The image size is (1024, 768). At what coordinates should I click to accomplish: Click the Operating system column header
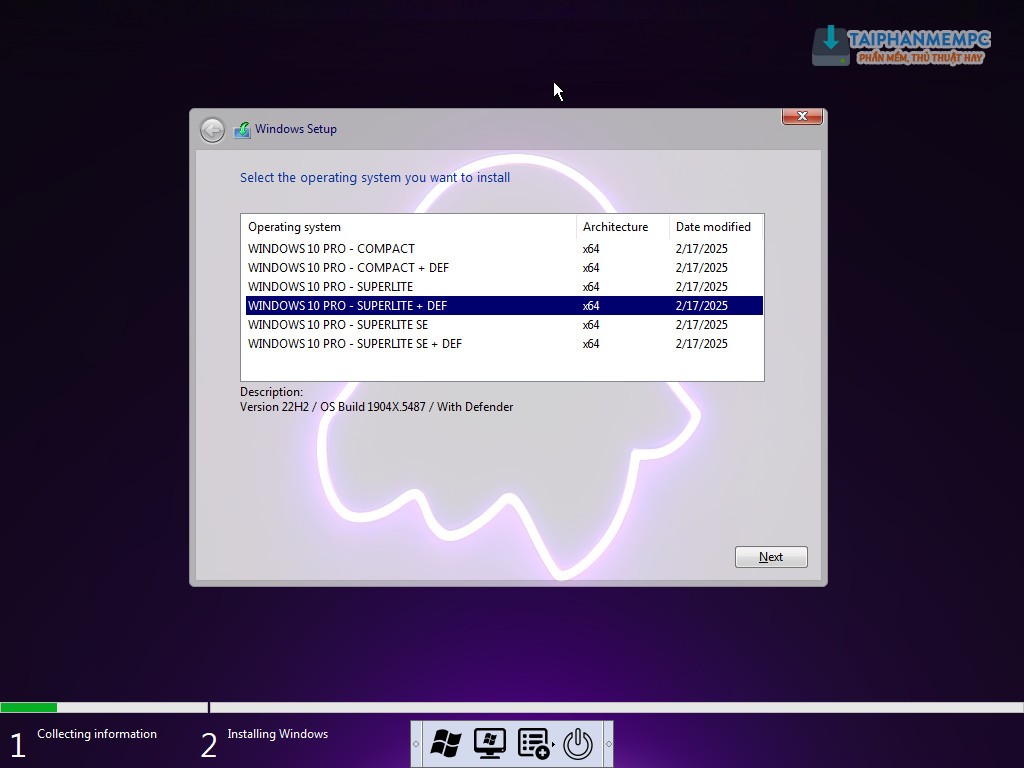click(x=294, y=227)
